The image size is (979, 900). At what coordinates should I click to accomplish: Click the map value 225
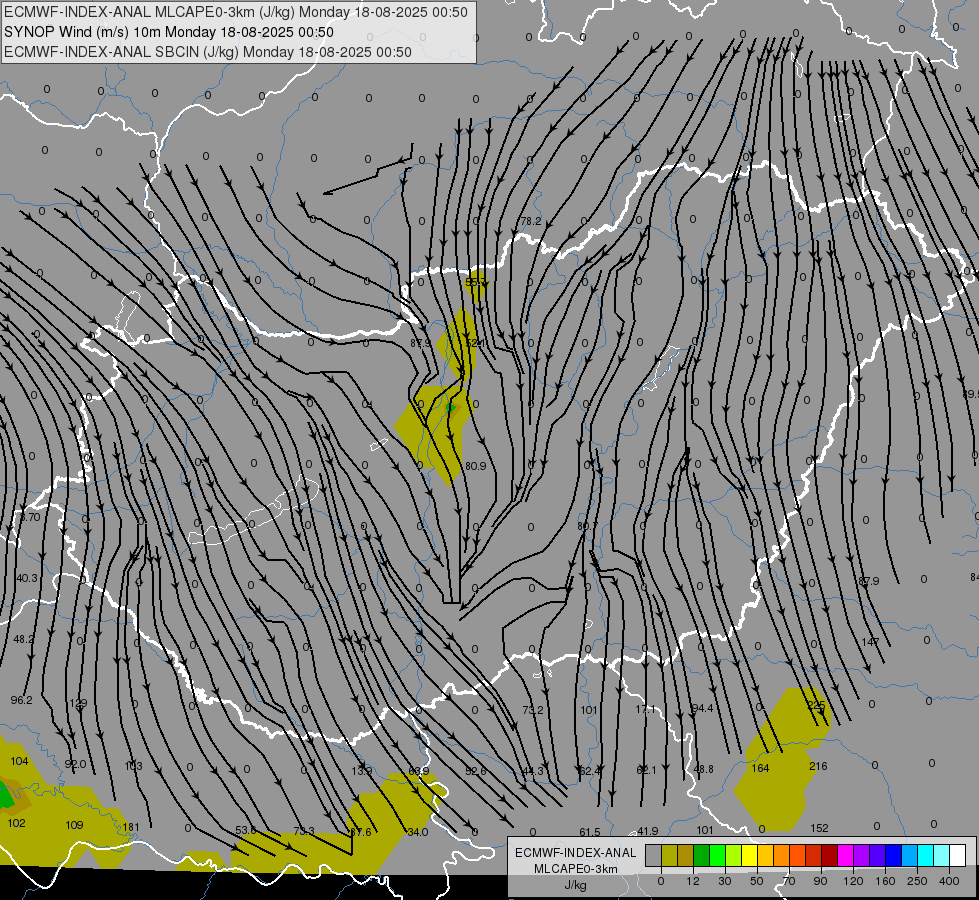click(816, 705)
